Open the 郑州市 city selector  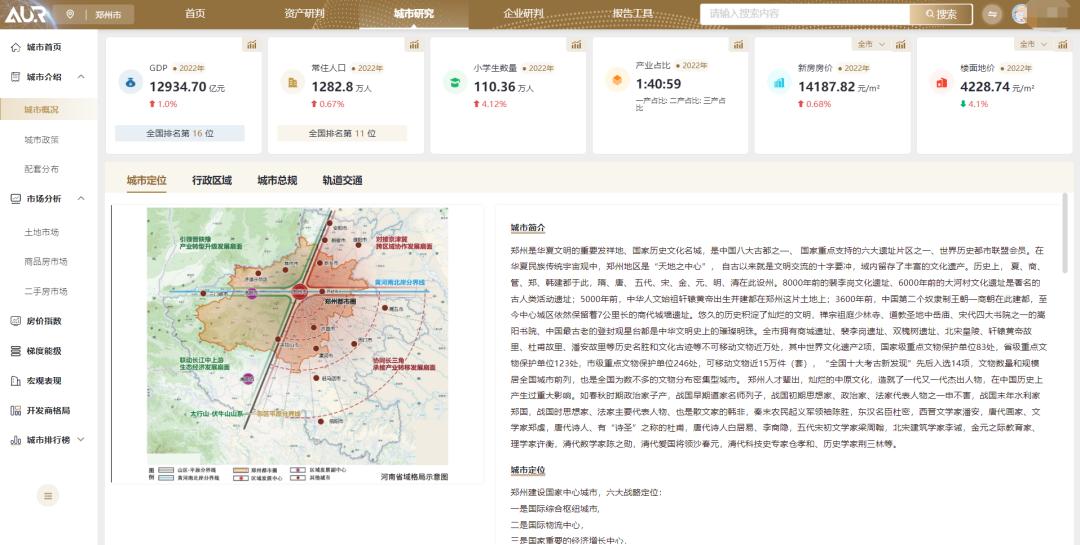click(x=108, y=14)
